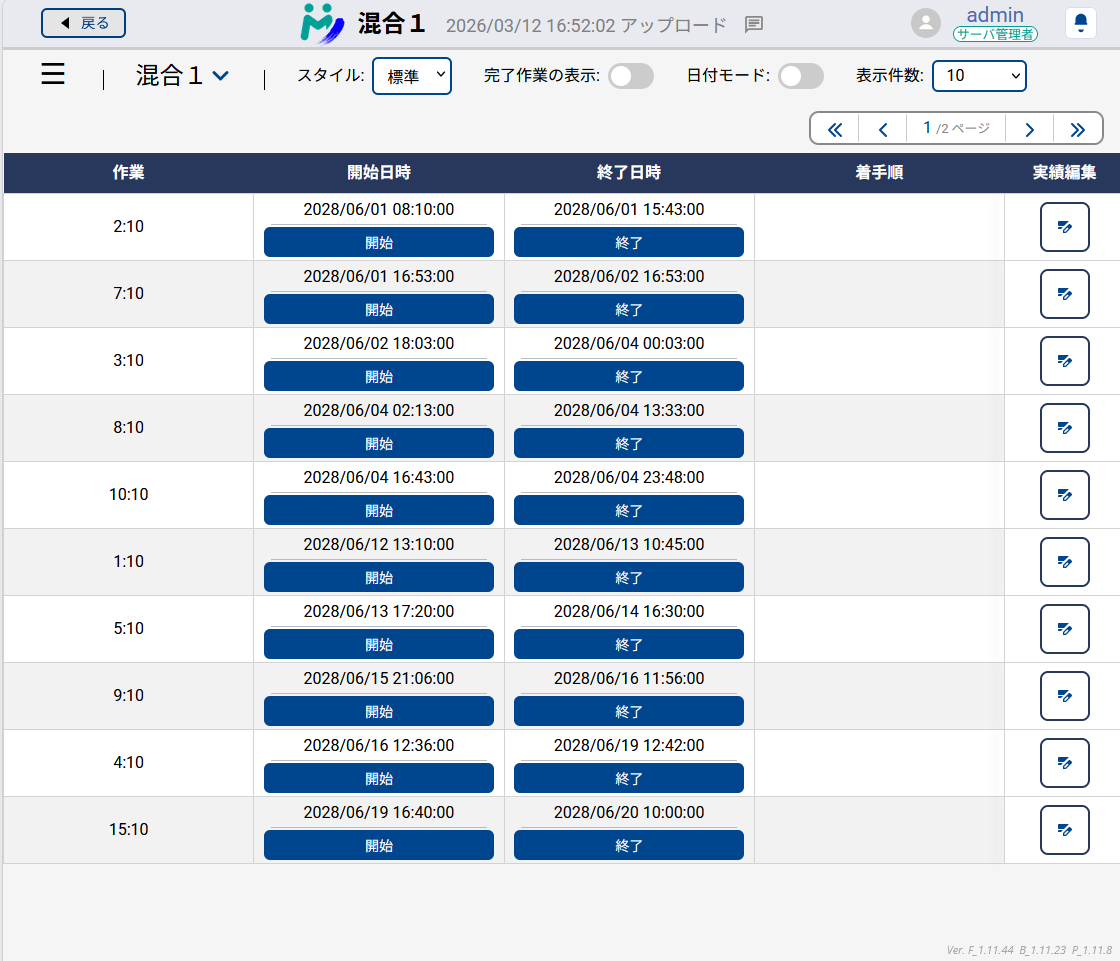Image resolution: width=1120 pixels, height=961 pixels.
Task: Finish task 1:10 with 終了 button
Action: [629, 577]
